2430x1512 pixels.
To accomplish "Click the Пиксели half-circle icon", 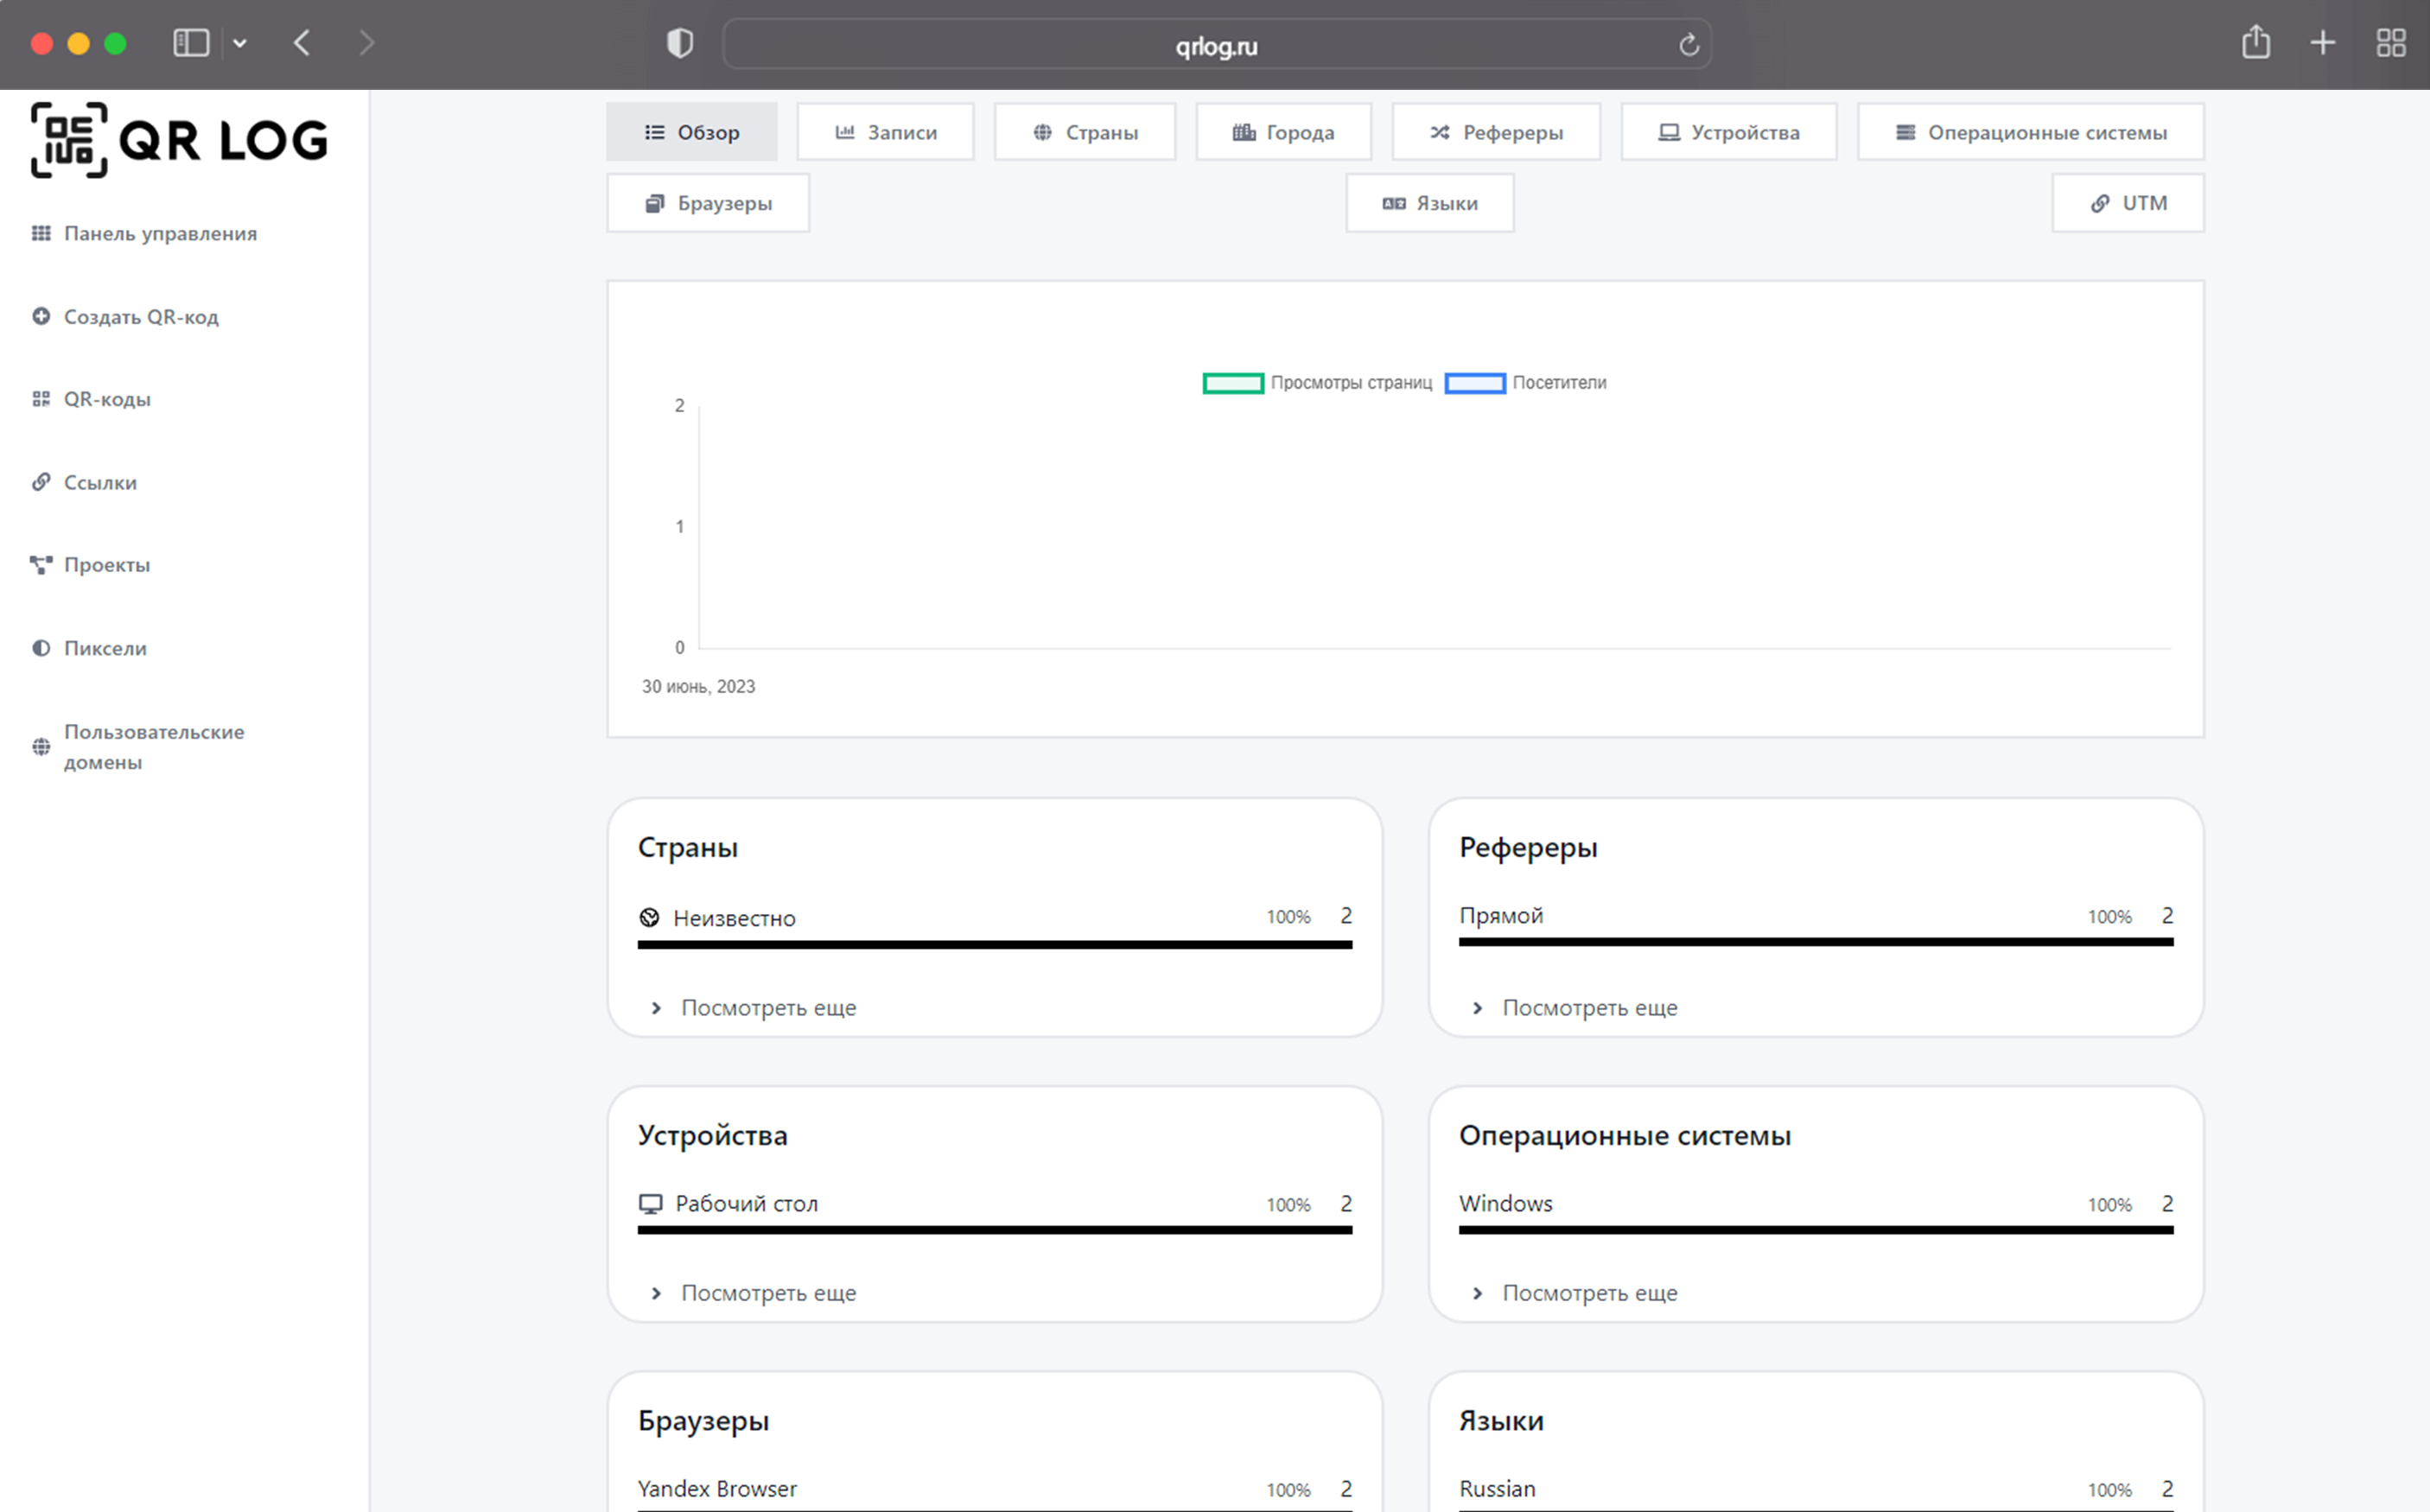I will 41,648.
